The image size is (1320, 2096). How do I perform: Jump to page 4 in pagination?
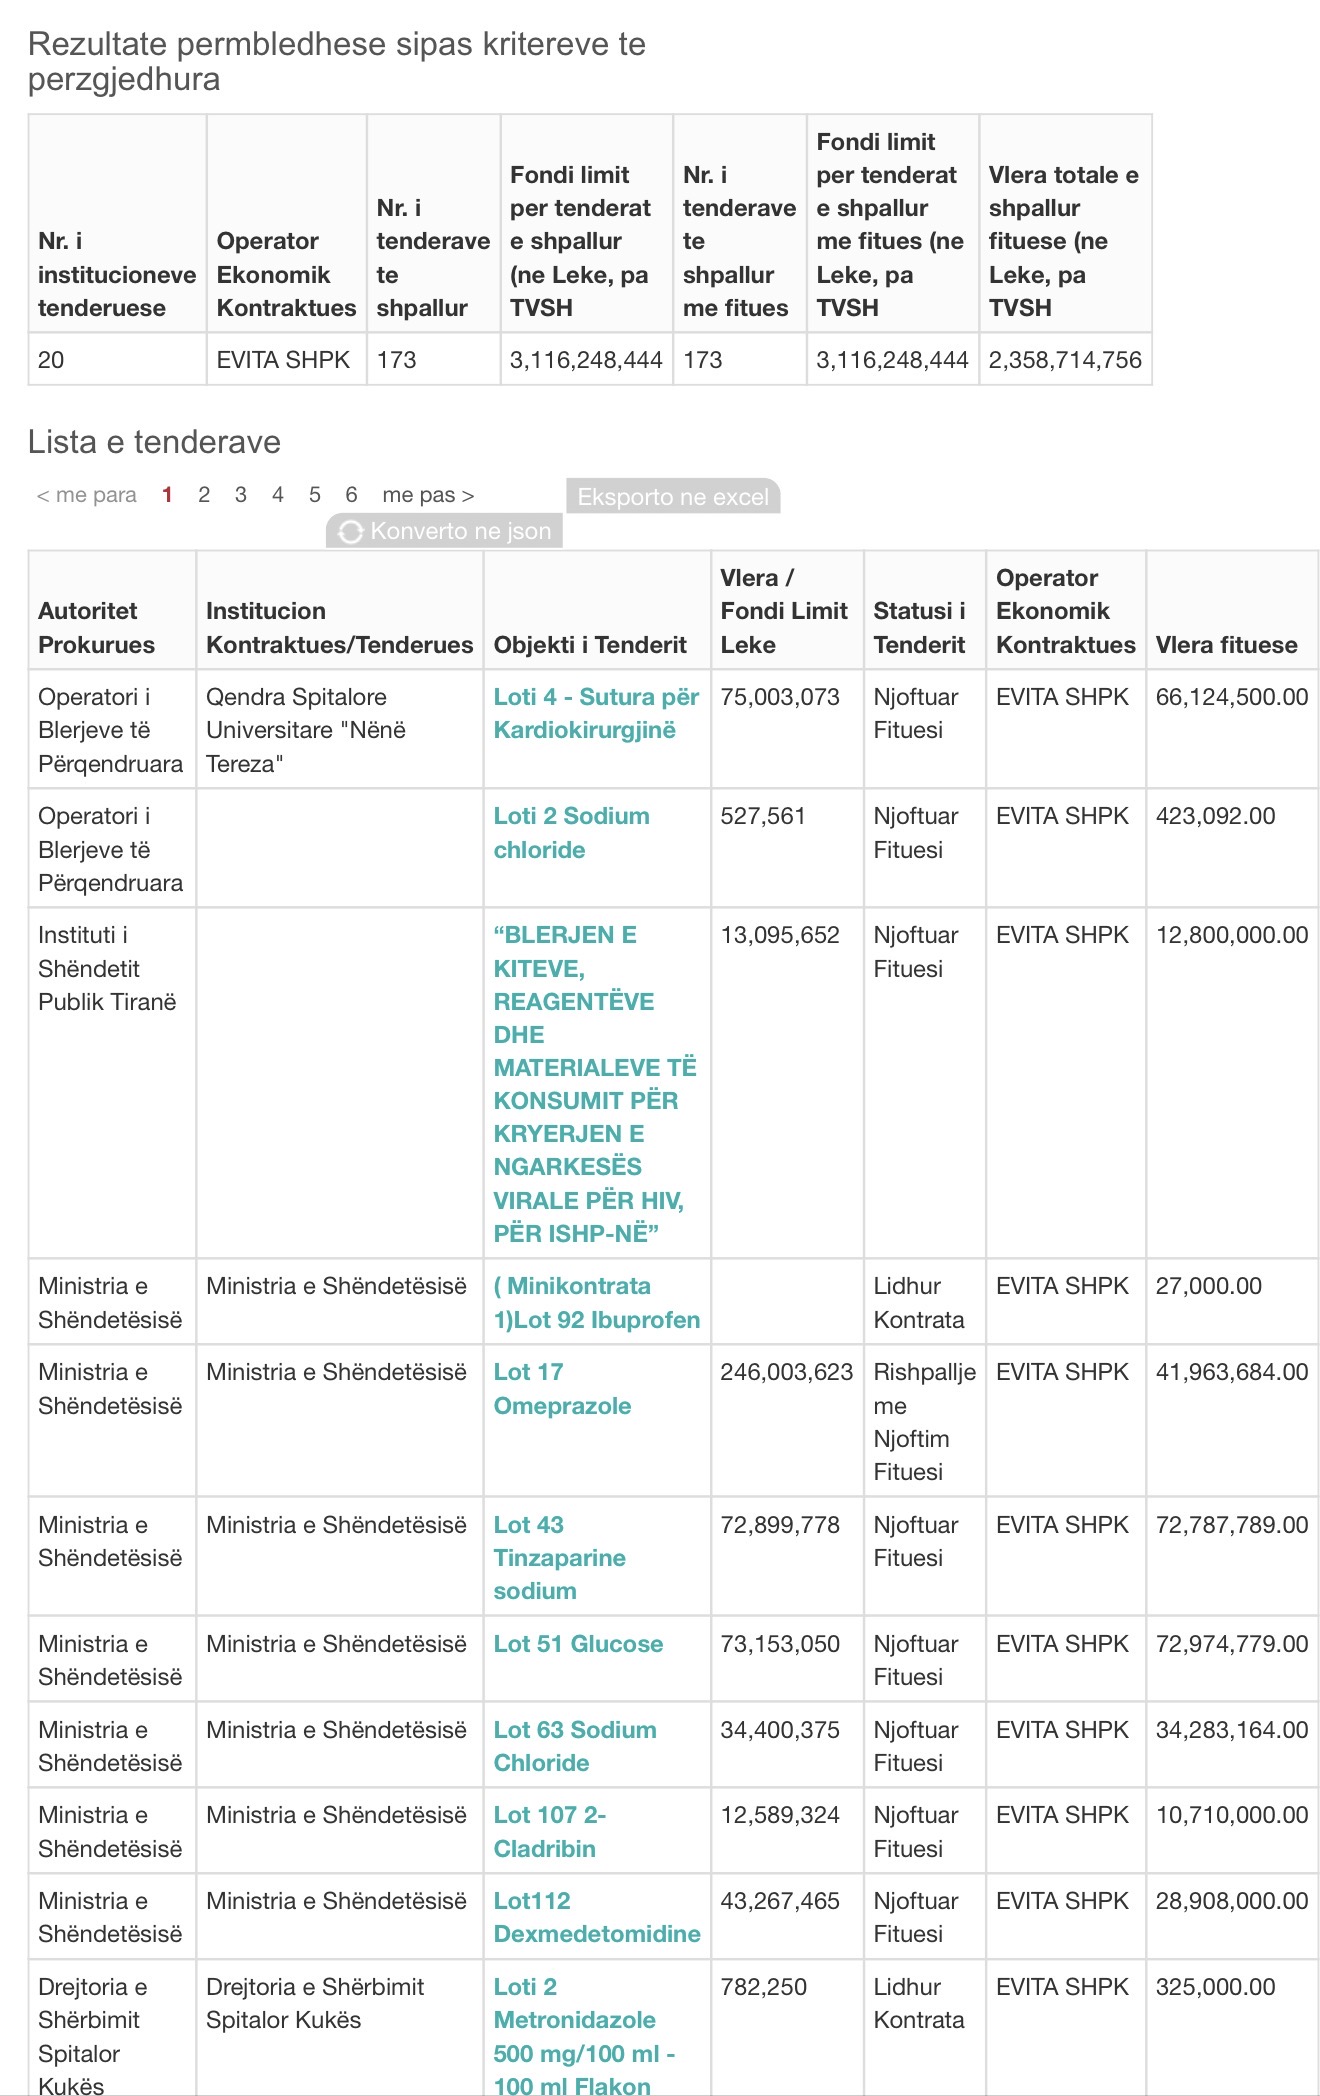click(278, 495)
